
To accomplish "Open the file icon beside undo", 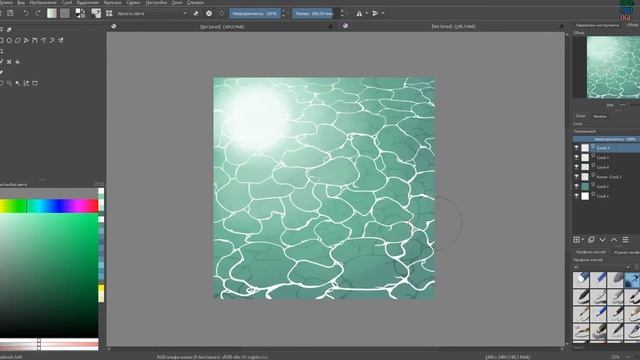I will tap(10, 13).
